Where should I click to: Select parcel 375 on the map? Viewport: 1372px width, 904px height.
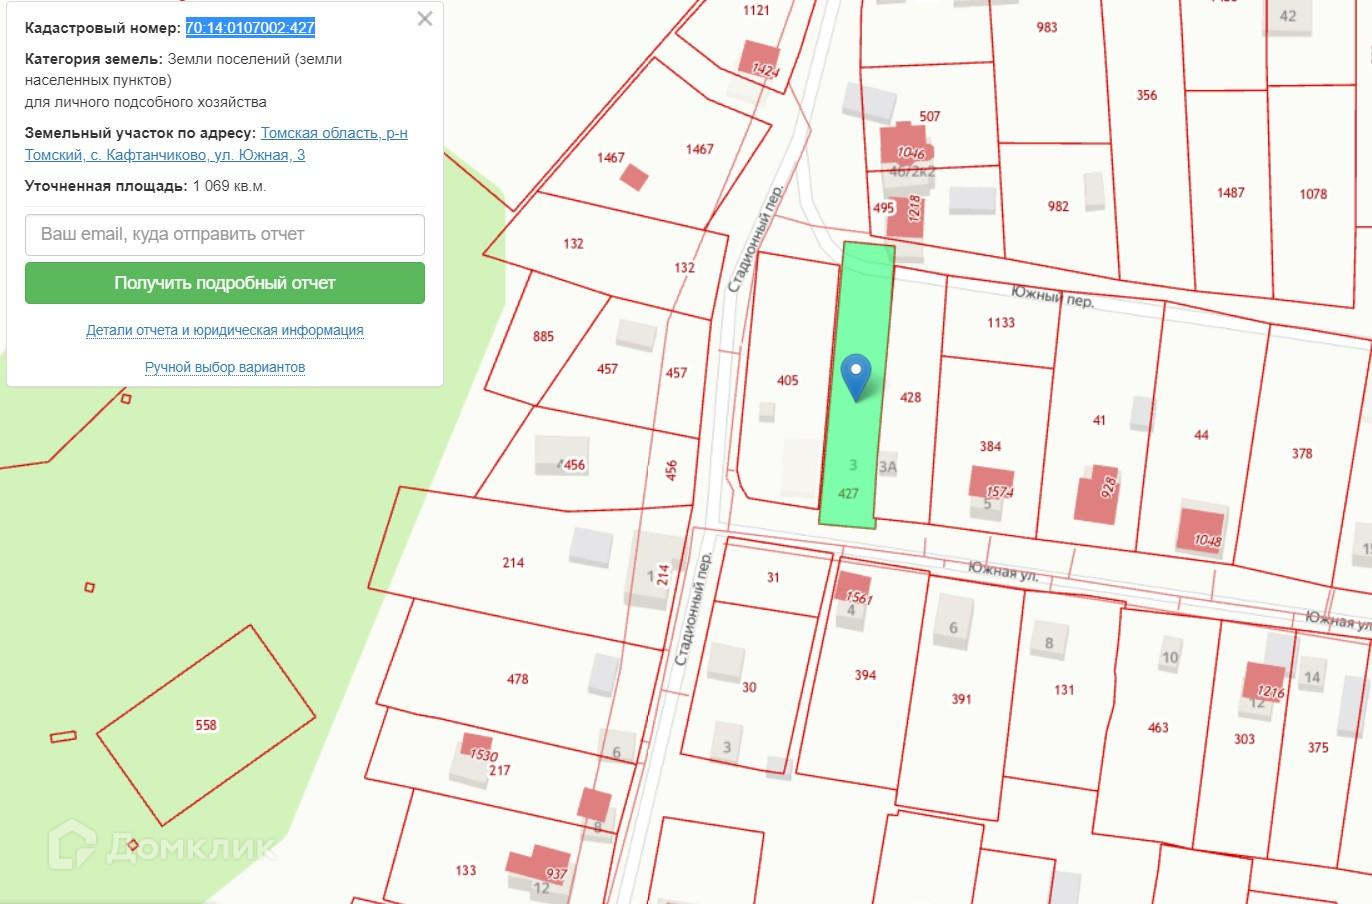(x=1318, y=747)
